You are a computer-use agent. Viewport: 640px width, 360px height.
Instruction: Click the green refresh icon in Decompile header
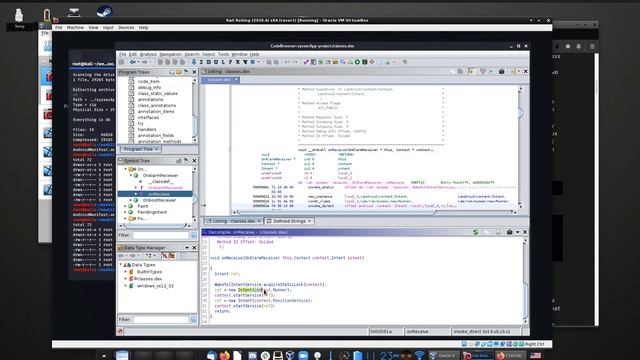(x=476, y=232)
